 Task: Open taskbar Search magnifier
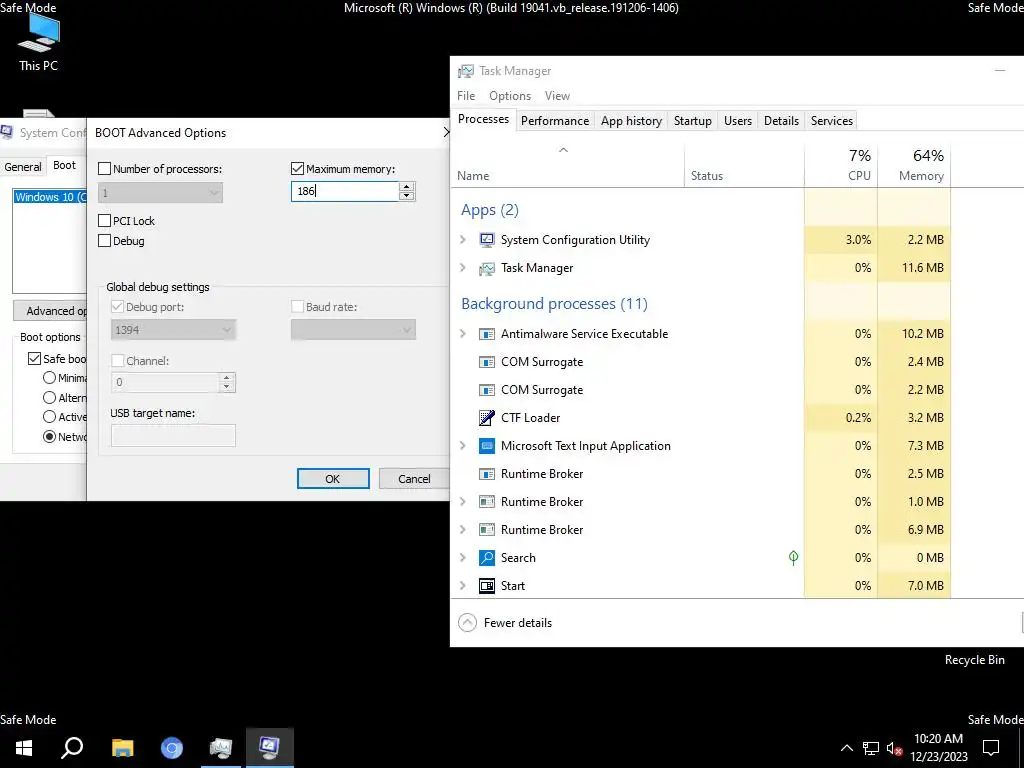(x=72, y=748)
